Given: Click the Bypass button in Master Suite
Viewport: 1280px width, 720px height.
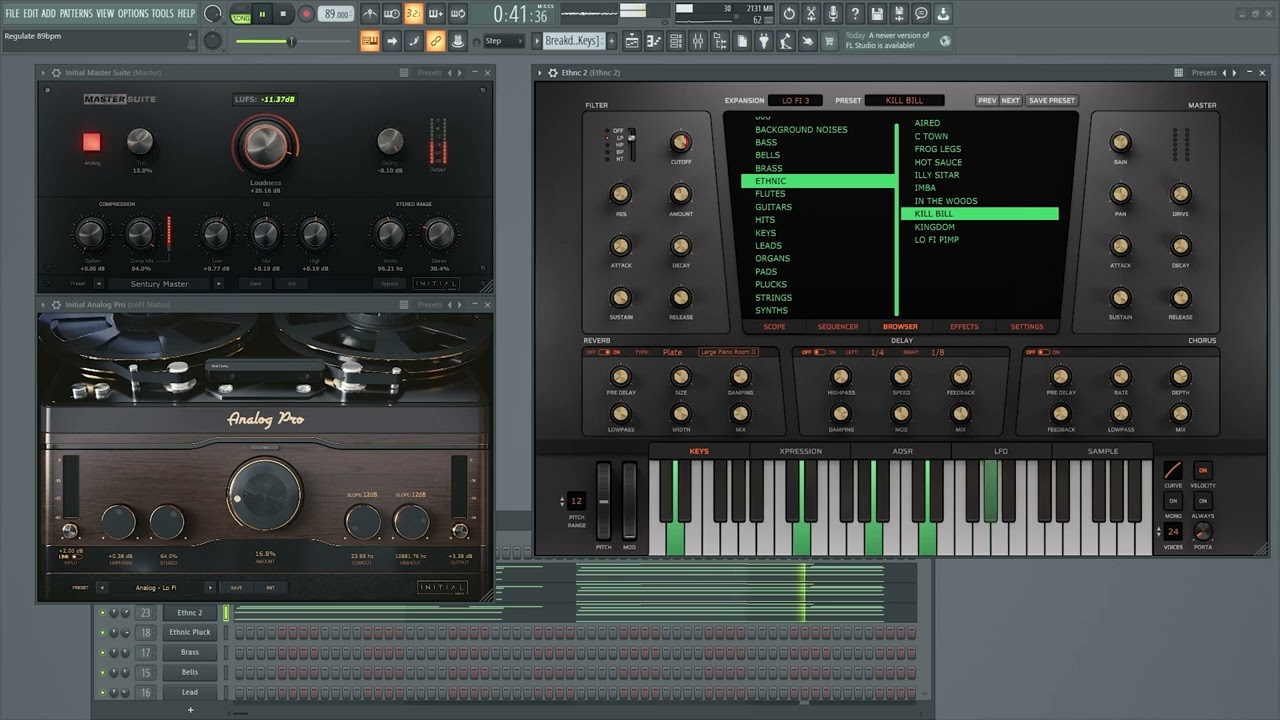Looking at the screenshot, I should point(390,284).
